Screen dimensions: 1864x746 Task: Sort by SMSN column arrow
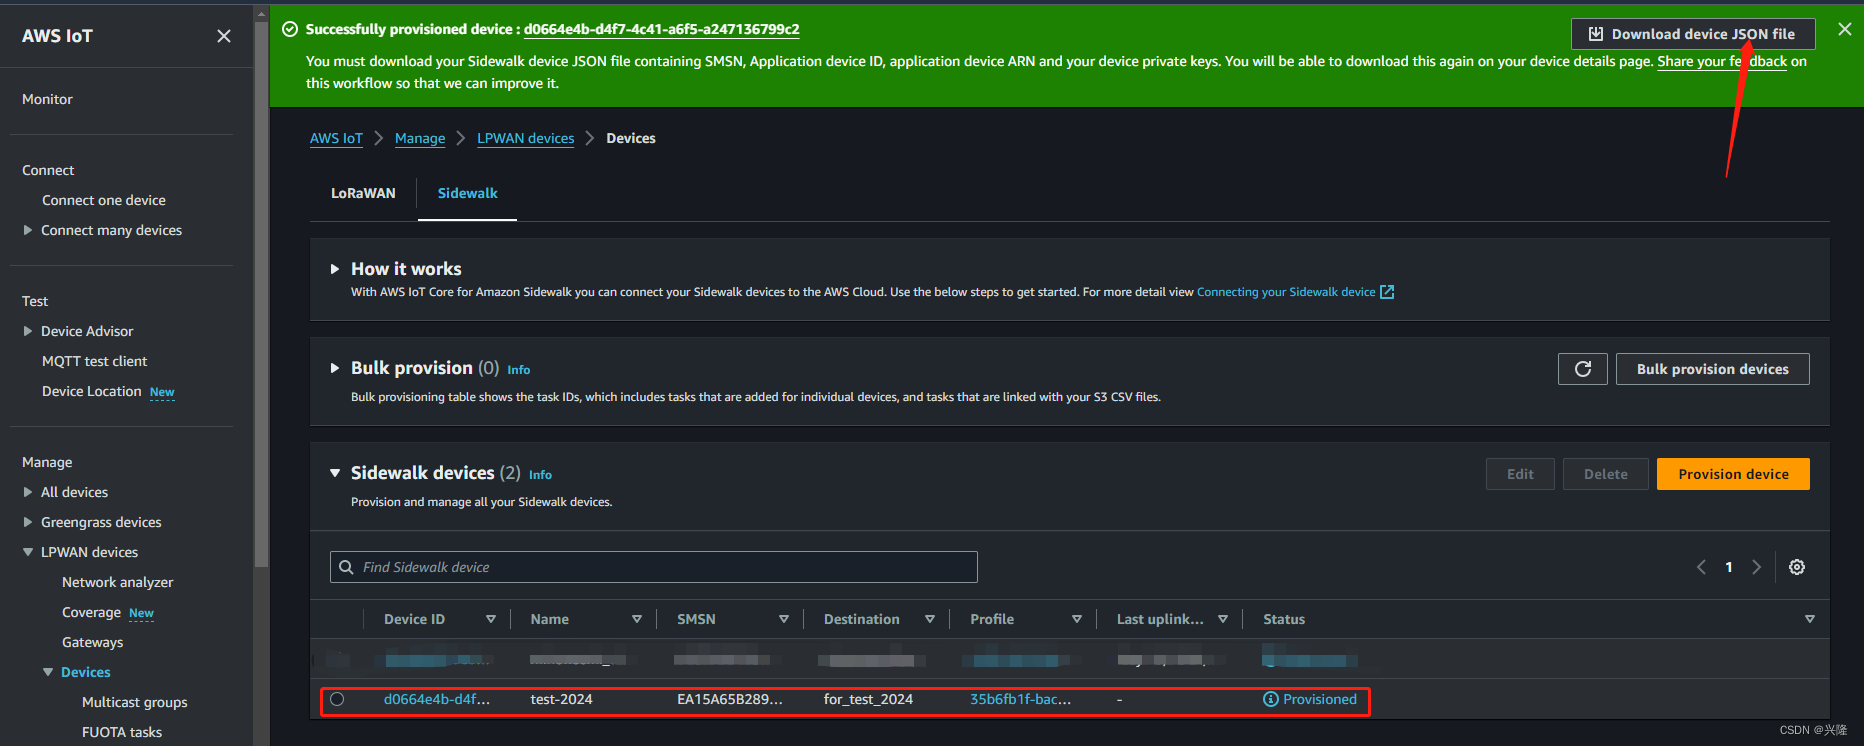point(784,619)
